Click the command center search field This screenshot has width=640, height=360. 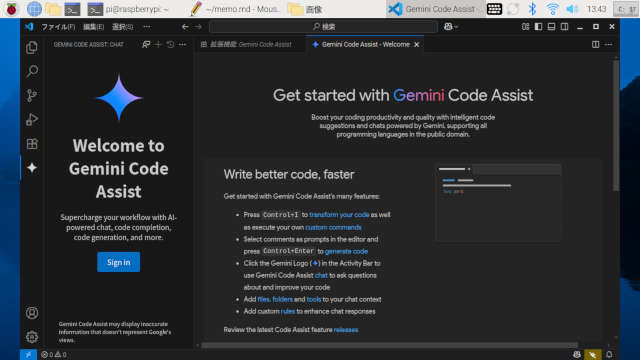[323, 27]
